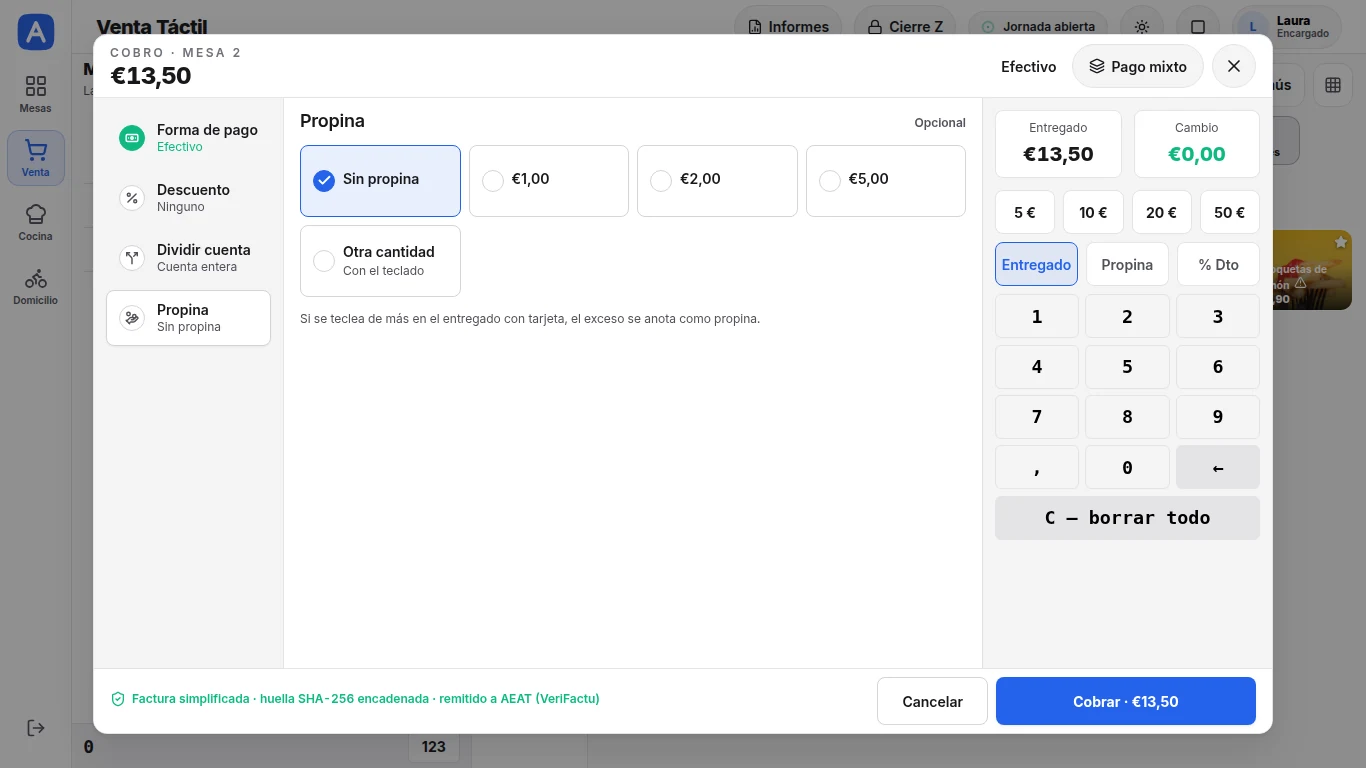
Task: Click the Entregado €13,50 amount field
Action: [x=1058, y=144]
